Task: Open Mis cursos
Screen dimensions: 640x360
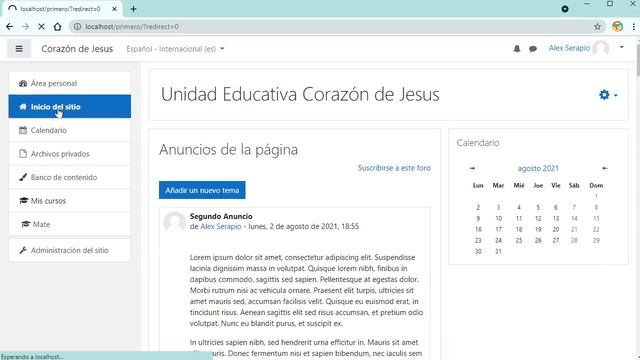Action: click(x=70, y=201)
